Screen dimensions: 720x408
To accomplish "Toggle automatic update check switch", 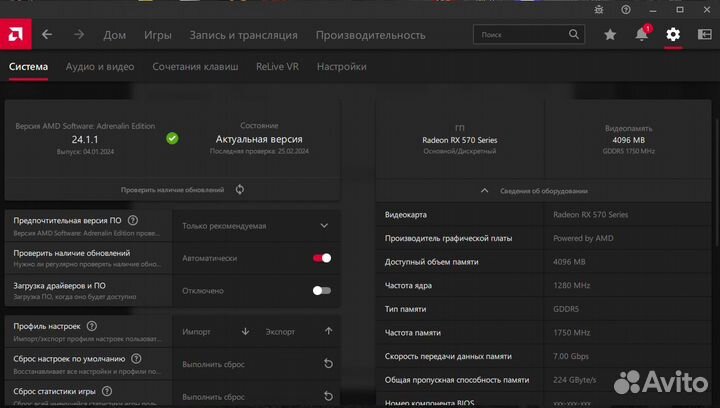I will pyautogui.click(x=322, y=258).
